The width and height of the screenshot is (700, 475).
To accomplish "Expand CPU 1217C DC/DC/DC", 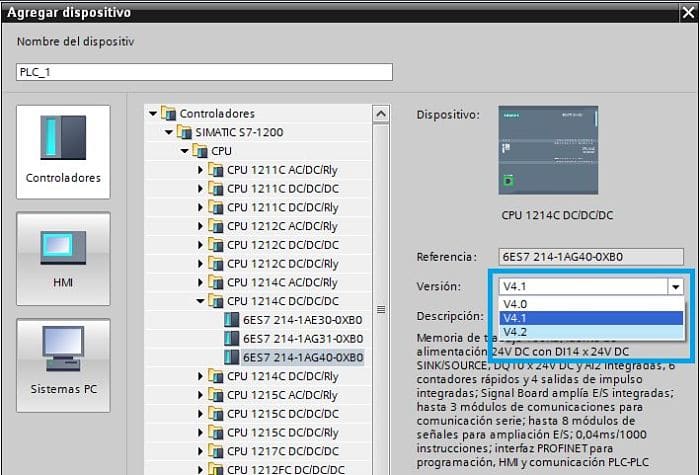I will pos(200,451).
